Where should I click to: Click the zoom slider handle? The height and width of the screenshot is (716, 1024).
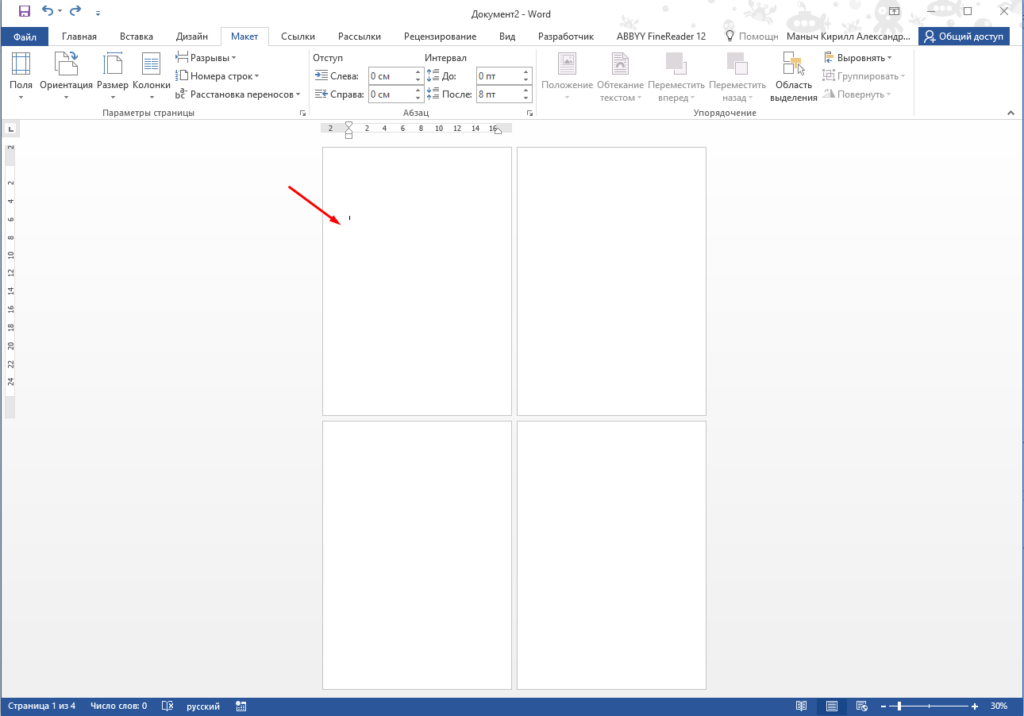899,706
